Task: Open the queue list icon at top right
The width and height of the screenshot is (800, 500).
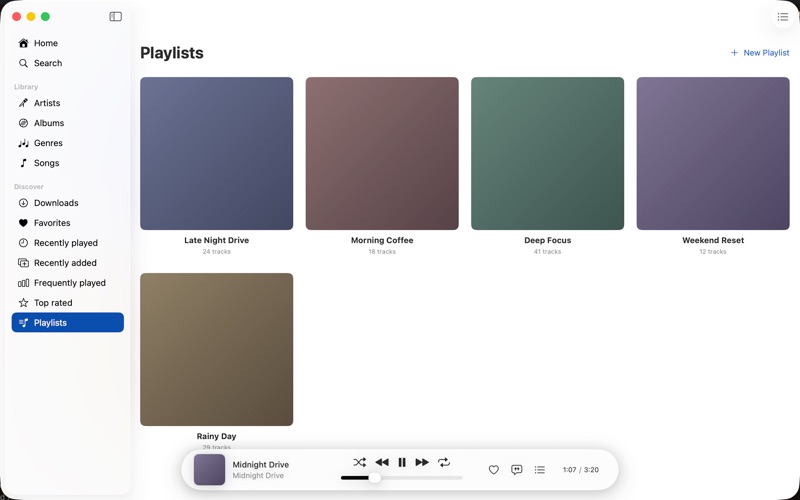Action: [x=783, y=17]
